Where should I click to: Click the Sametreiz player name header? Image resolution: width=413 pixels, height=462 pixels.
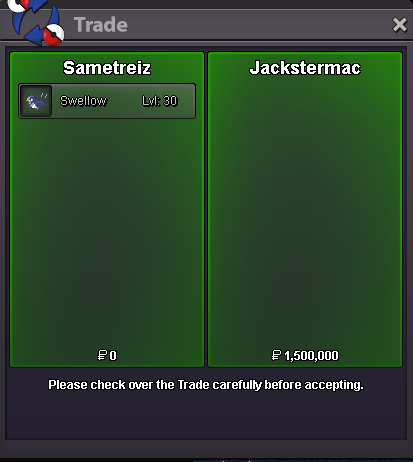point(107,68)
